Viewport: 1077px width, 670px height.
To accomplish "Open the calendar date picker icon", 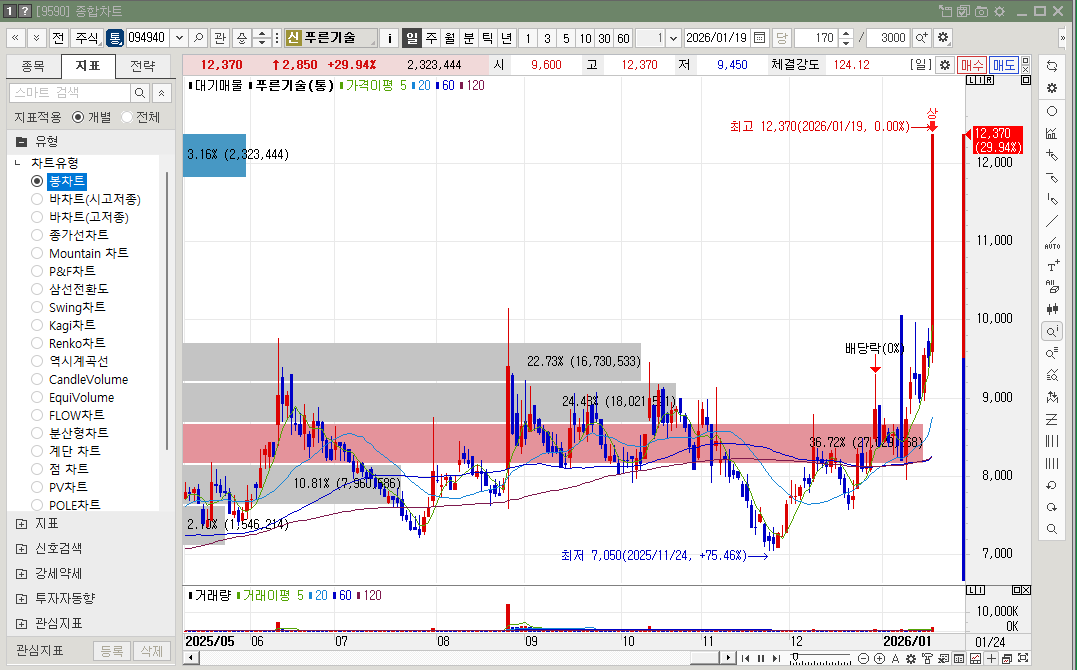I will (759, 38).
